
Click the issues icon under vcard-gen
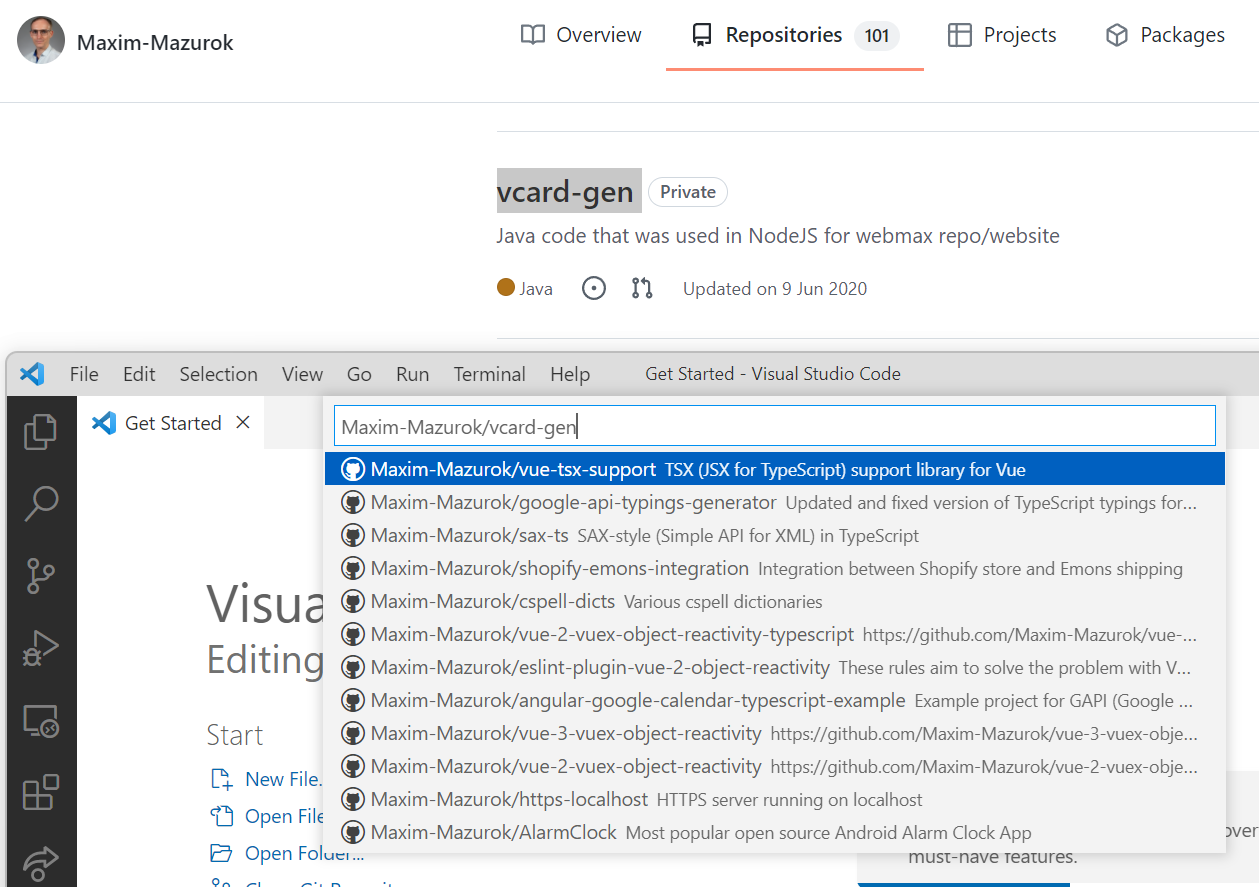593,288
